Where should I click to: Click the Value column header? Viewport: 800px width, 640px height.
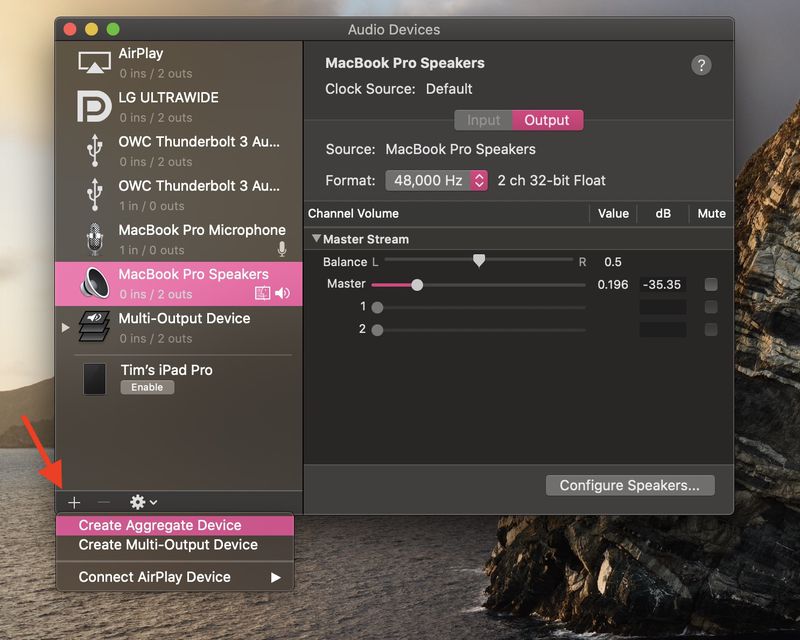pos(613,213)
